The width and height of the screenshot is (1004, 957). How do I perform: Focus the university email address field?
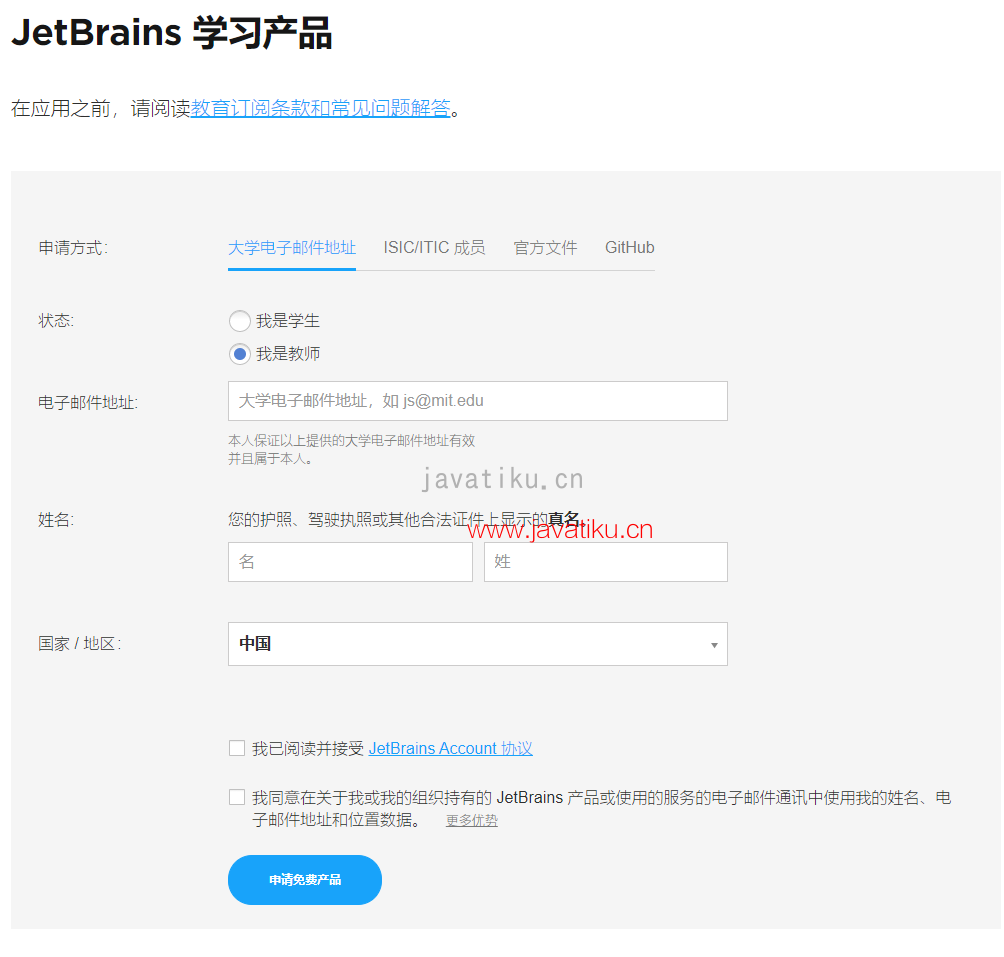tap(478, 401)
